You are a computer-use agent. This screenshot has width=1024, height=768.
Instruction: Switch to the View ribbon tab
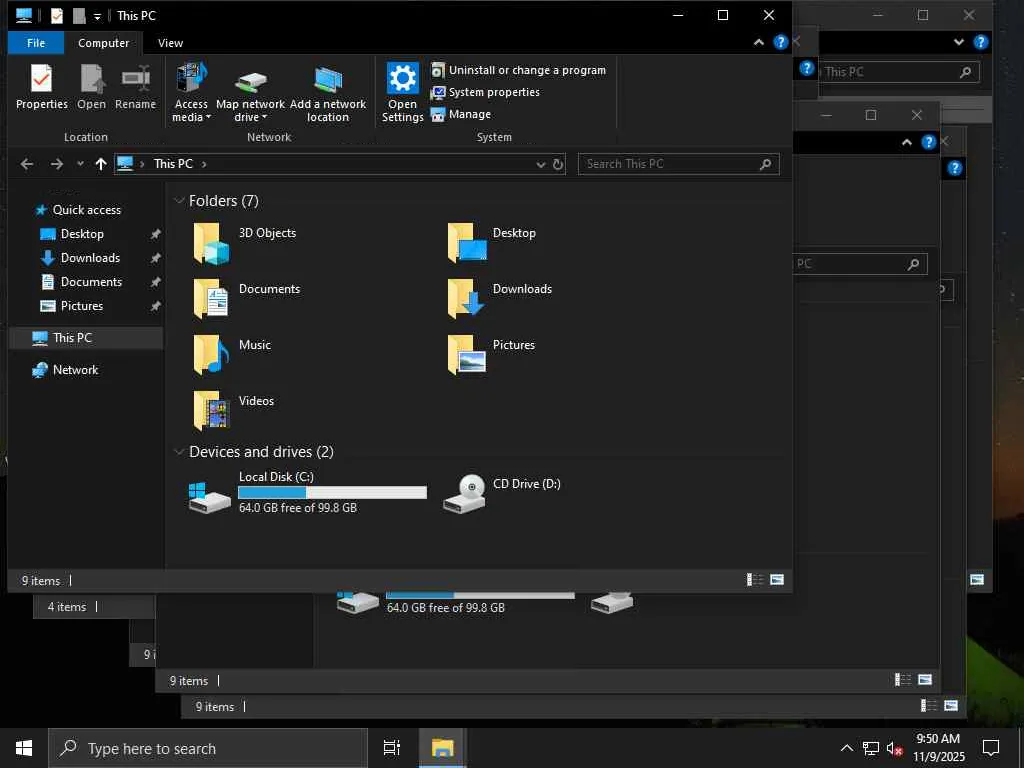[170, 43]
